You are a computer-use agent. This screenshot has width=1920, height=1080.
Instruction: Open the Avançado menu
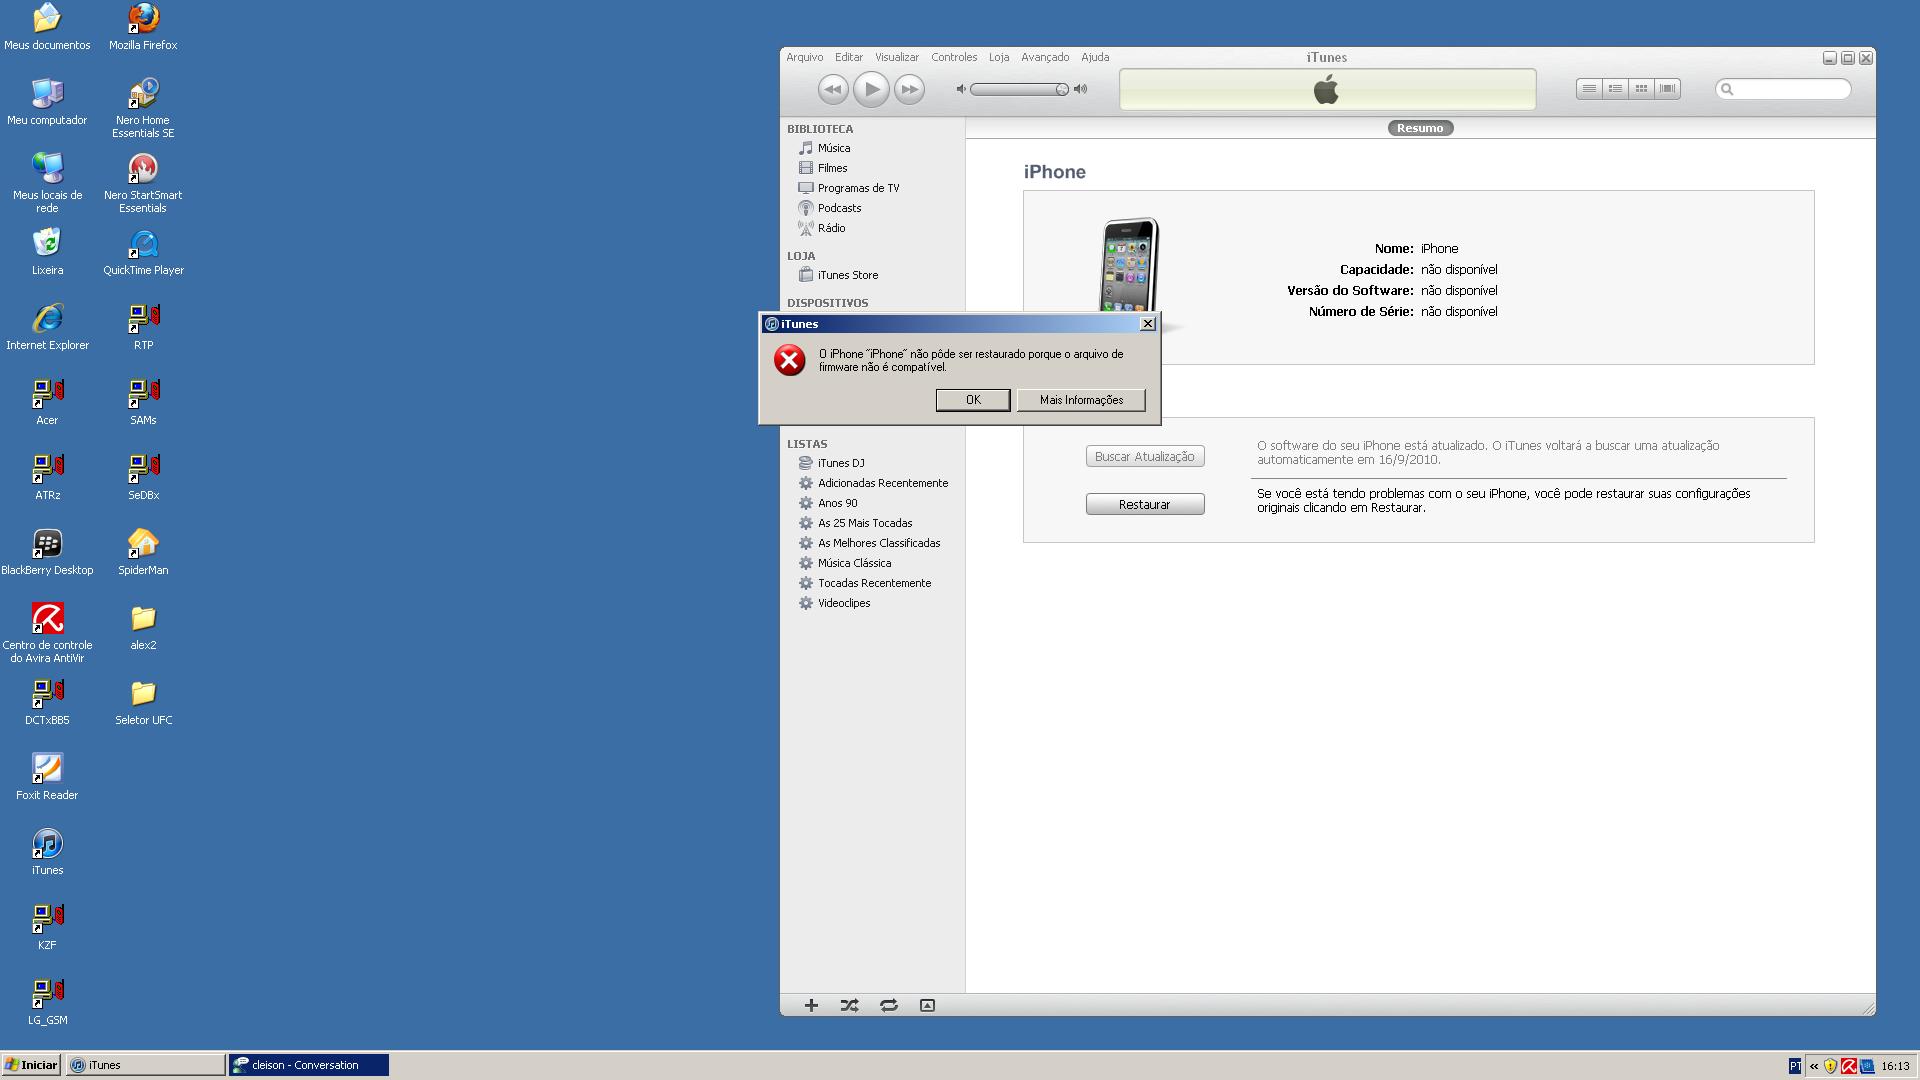click(1045, 58)
